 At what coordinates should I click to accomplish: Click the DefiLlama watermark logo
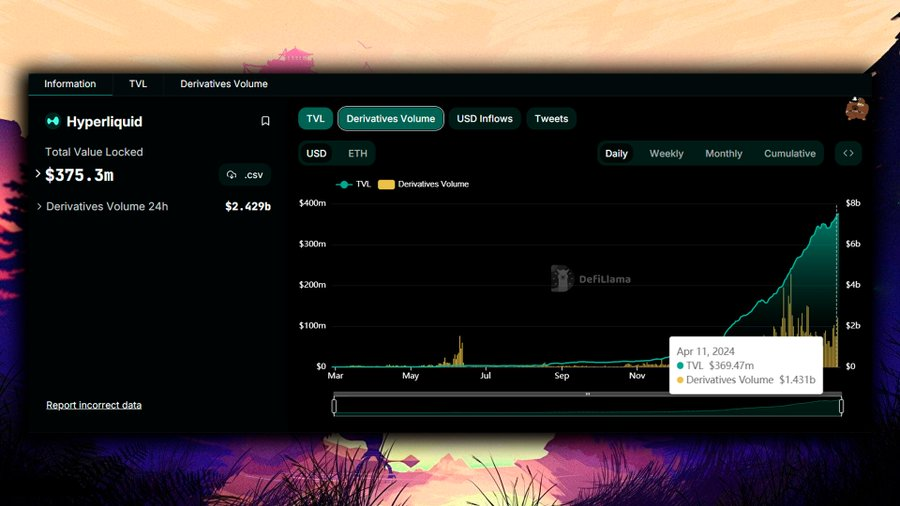coord(561,279)
